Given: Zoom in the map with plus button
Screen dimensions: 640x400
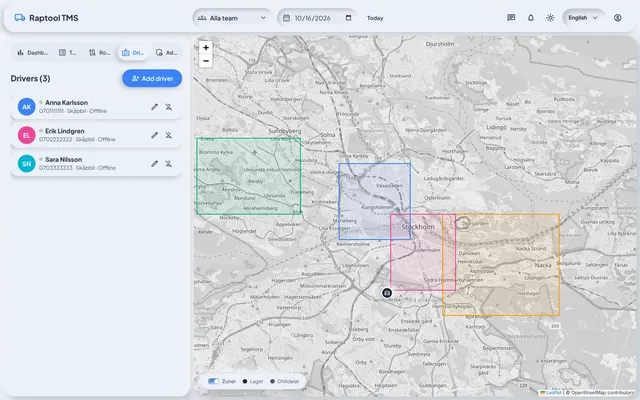Looking at the screenshot, I should point(206,47).
